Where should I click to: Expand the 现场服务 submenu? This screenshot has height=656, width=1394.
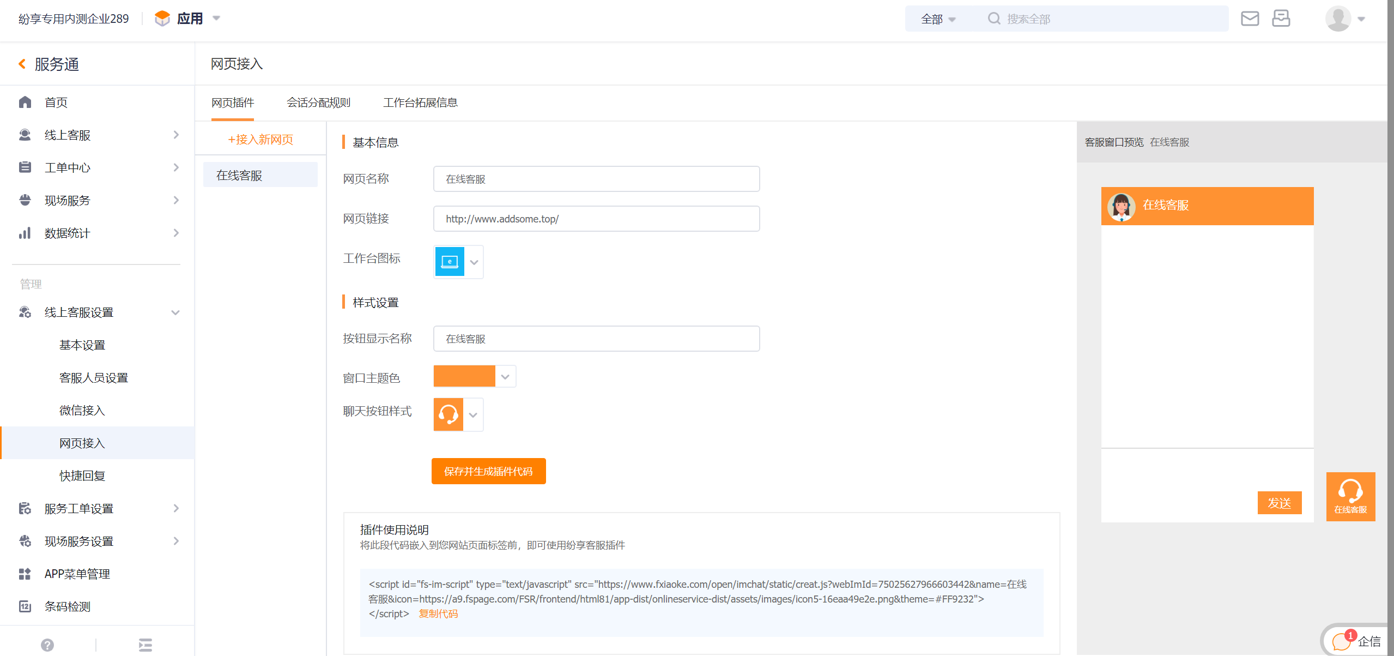176,200
